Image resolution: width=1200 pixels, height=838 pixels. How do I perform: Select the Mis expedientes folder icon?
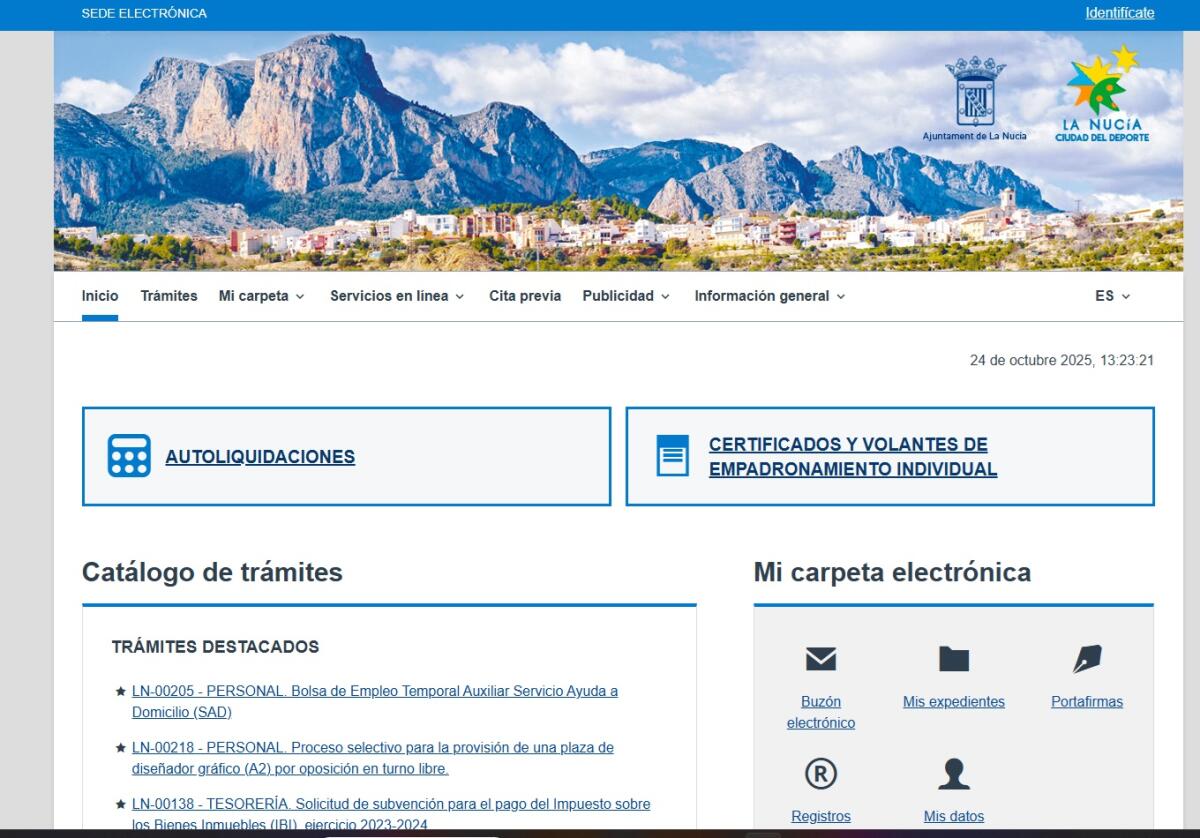tap(953, 658)
